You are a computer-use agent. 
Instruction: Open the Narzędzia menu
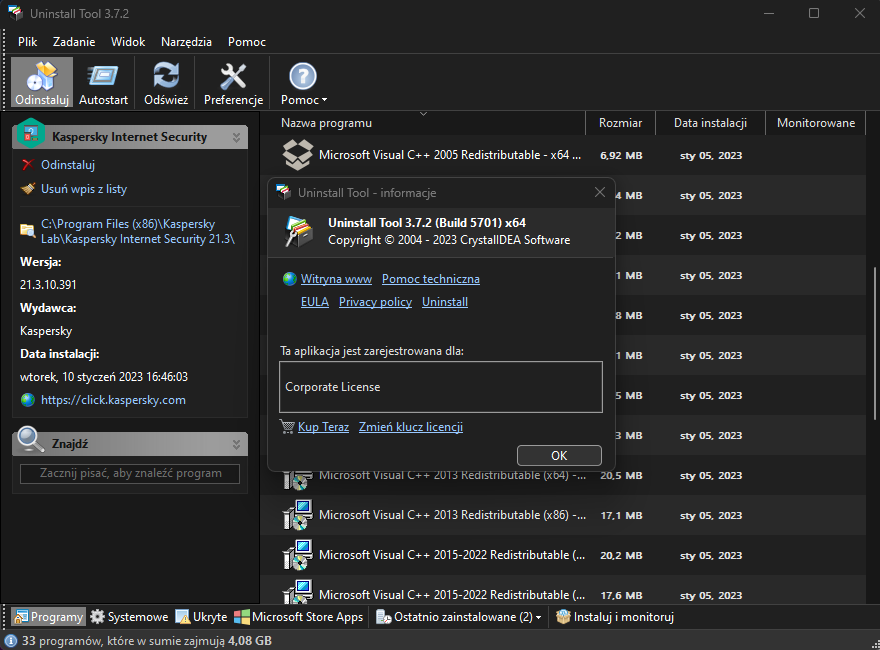(x=186, y=42)
